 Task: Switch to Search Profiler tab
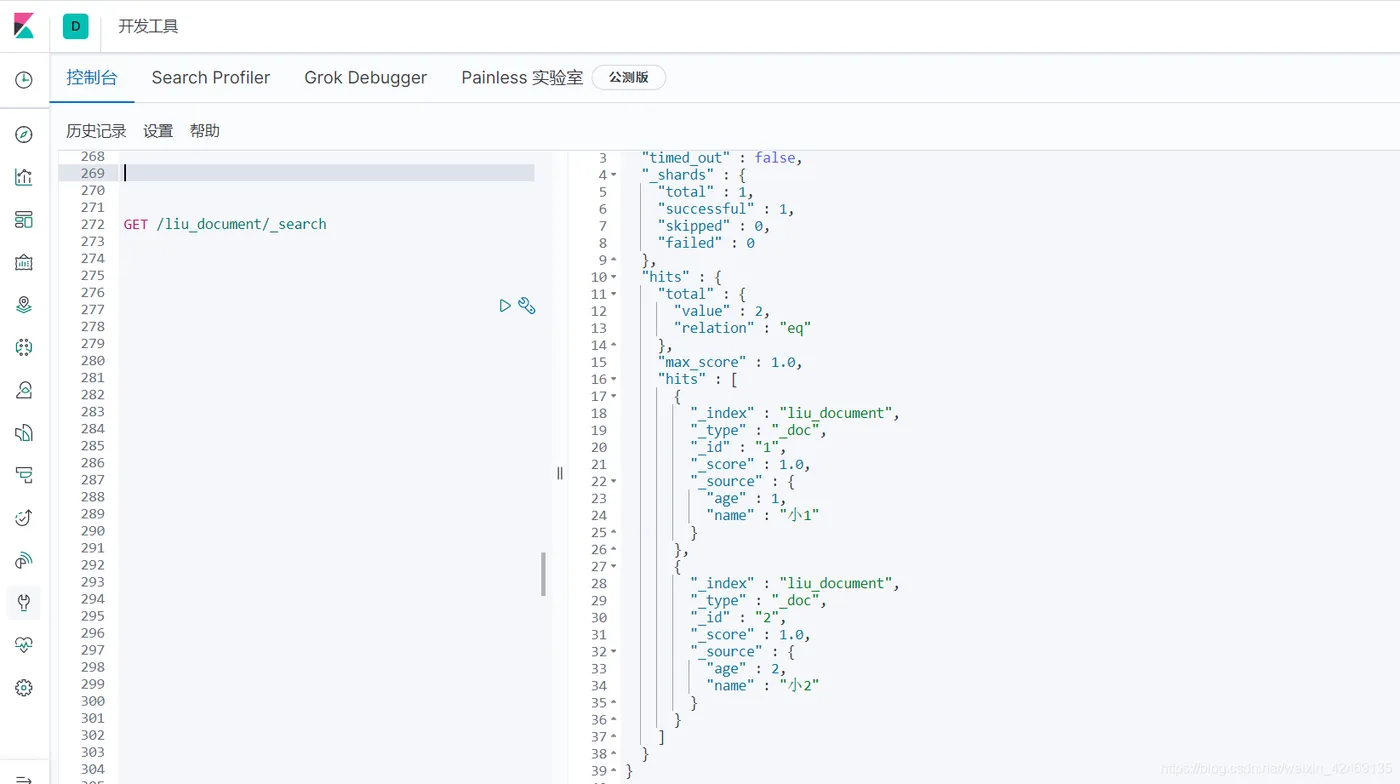pyautogui.click(x=211, y=77)
